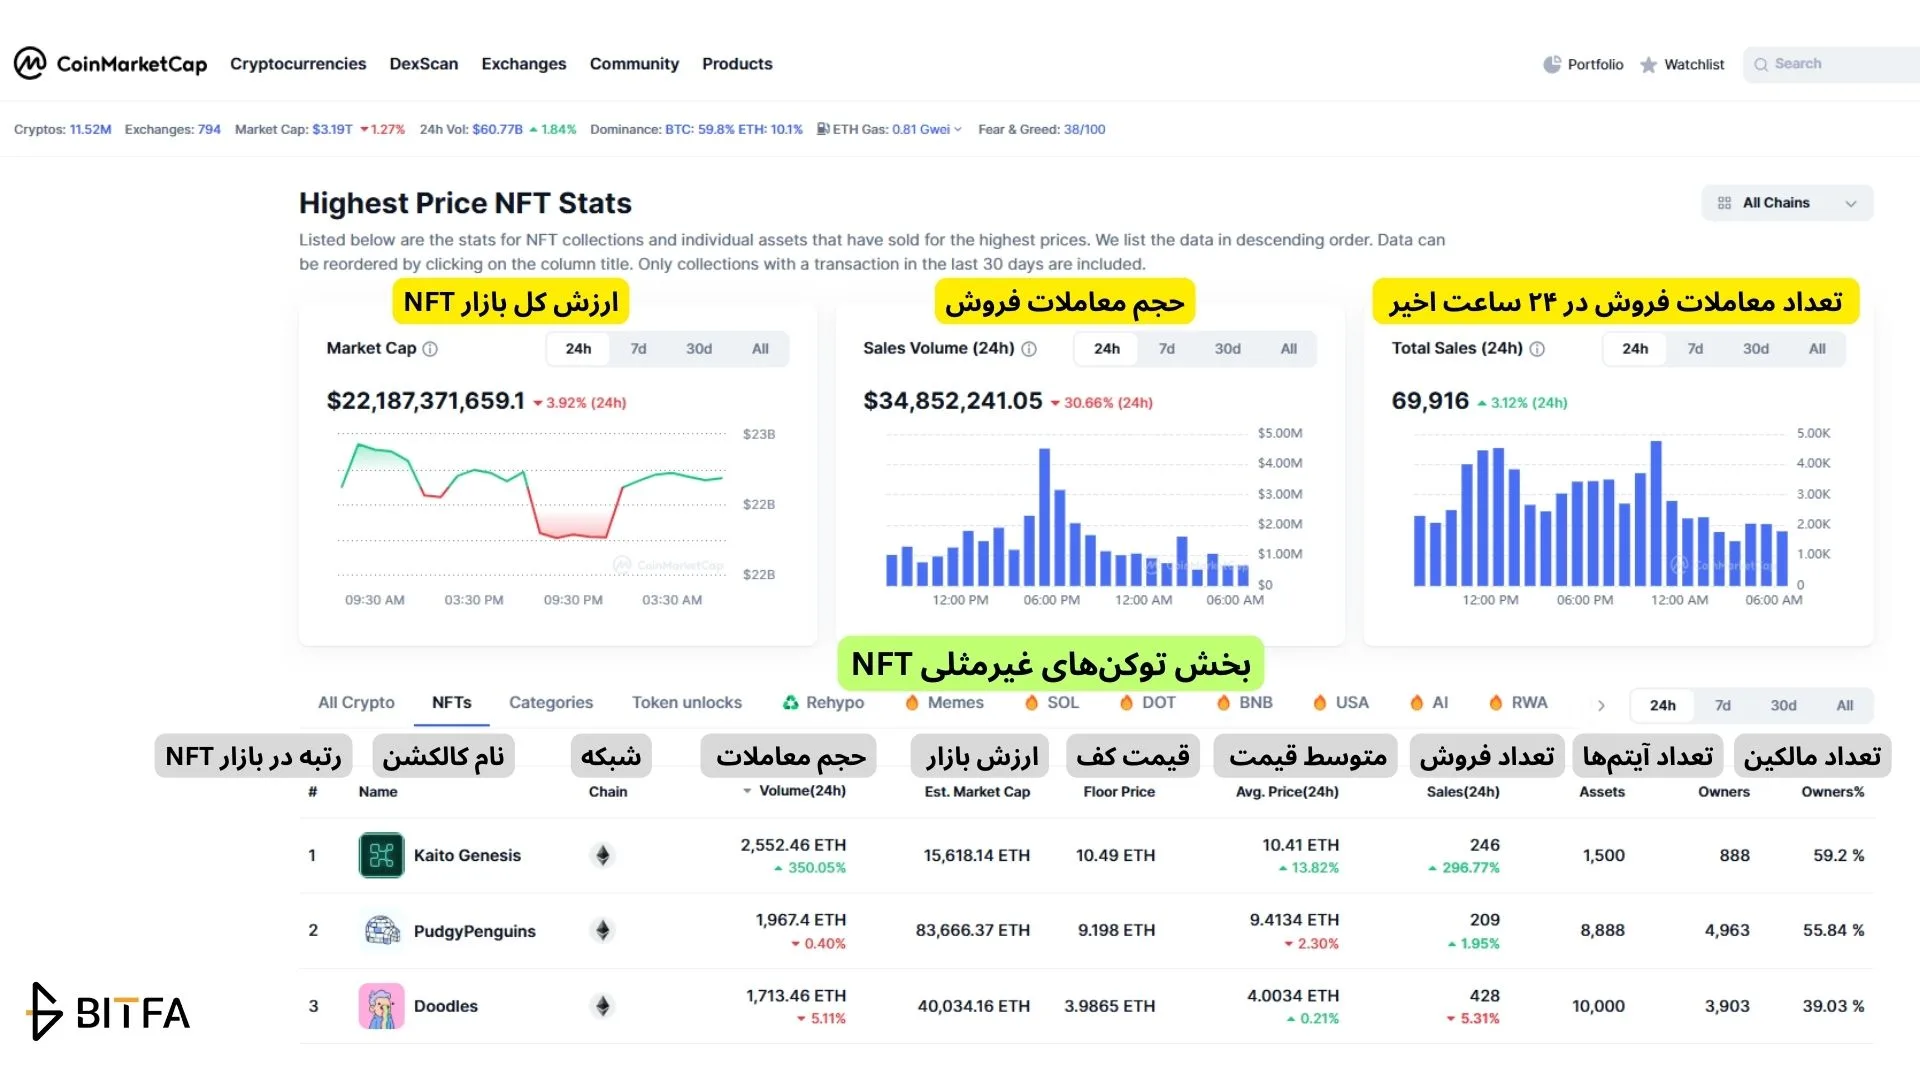Switch to the Token unlocks tab
The image size is (1920, 1080).
[x=687, y=703]
